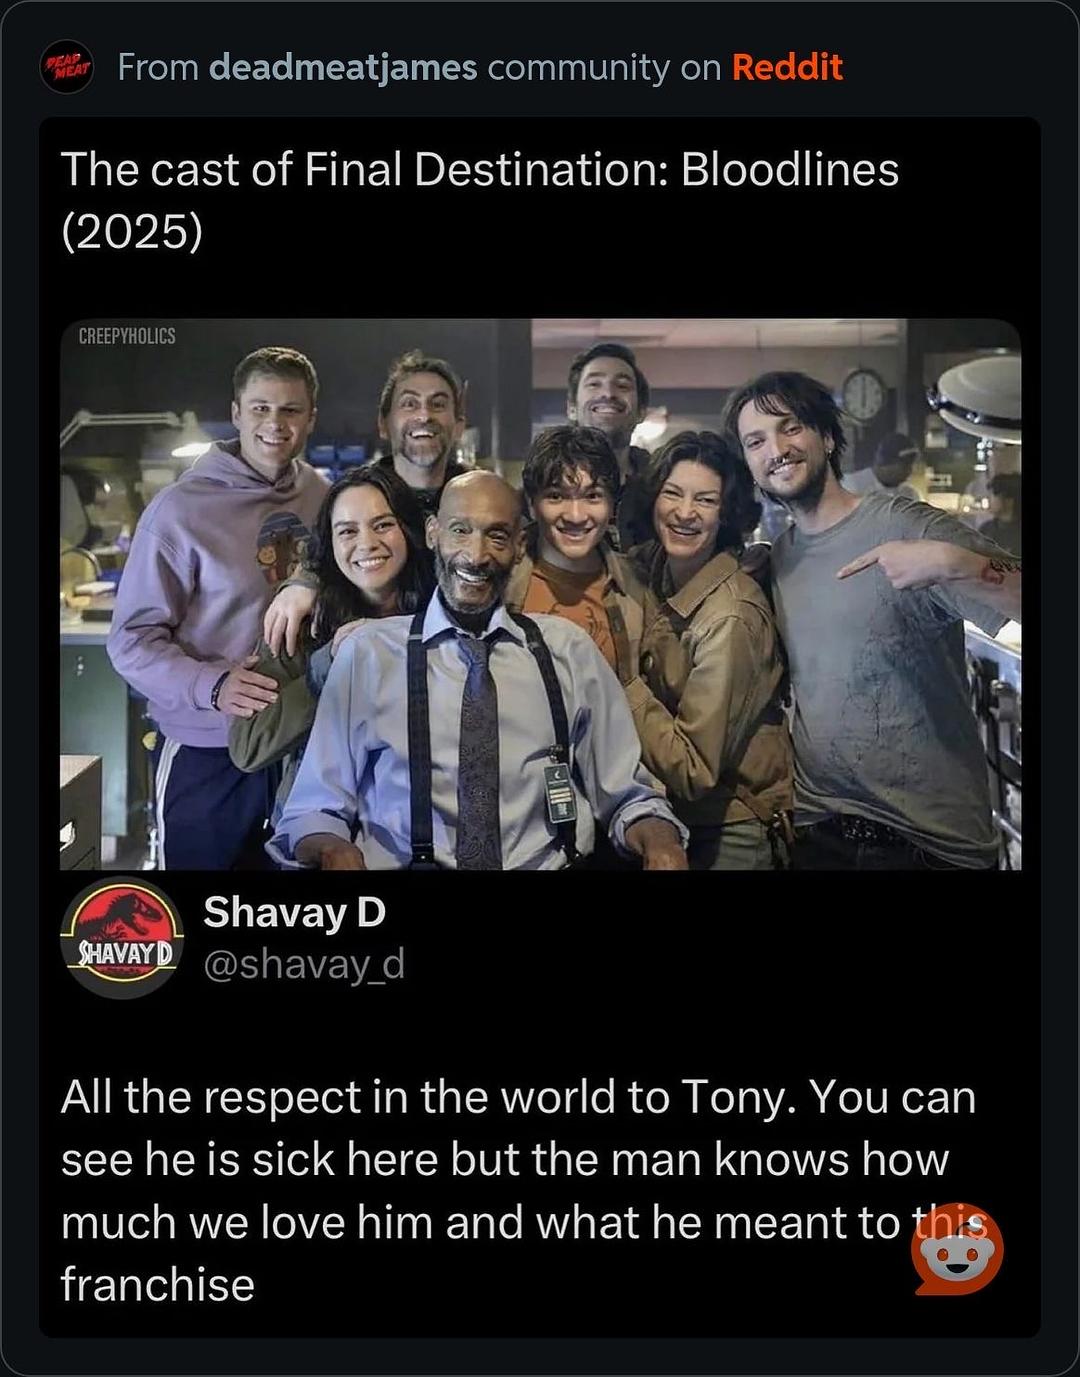Viewport: 1080px width, 1377px height.
Task: Click the Shavay D display name
Action: click(294, 912)
